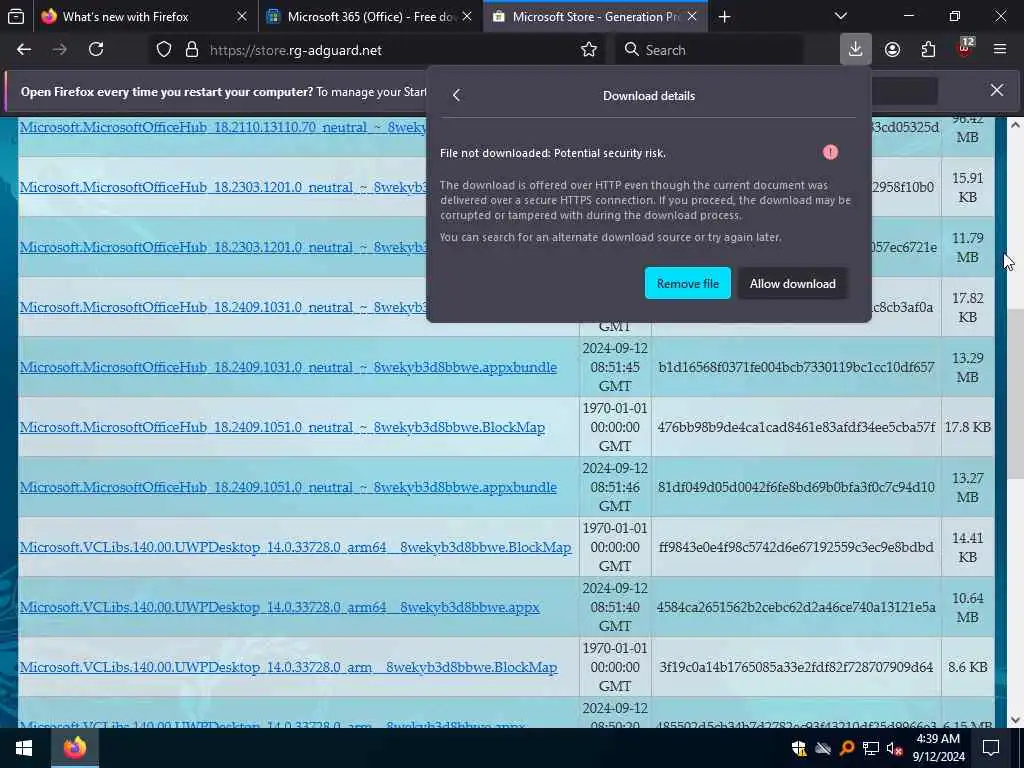Click the page vertical scrollbar thumb
The width and height of the screenshot is (1024, 768).
tap(1015, 394)
